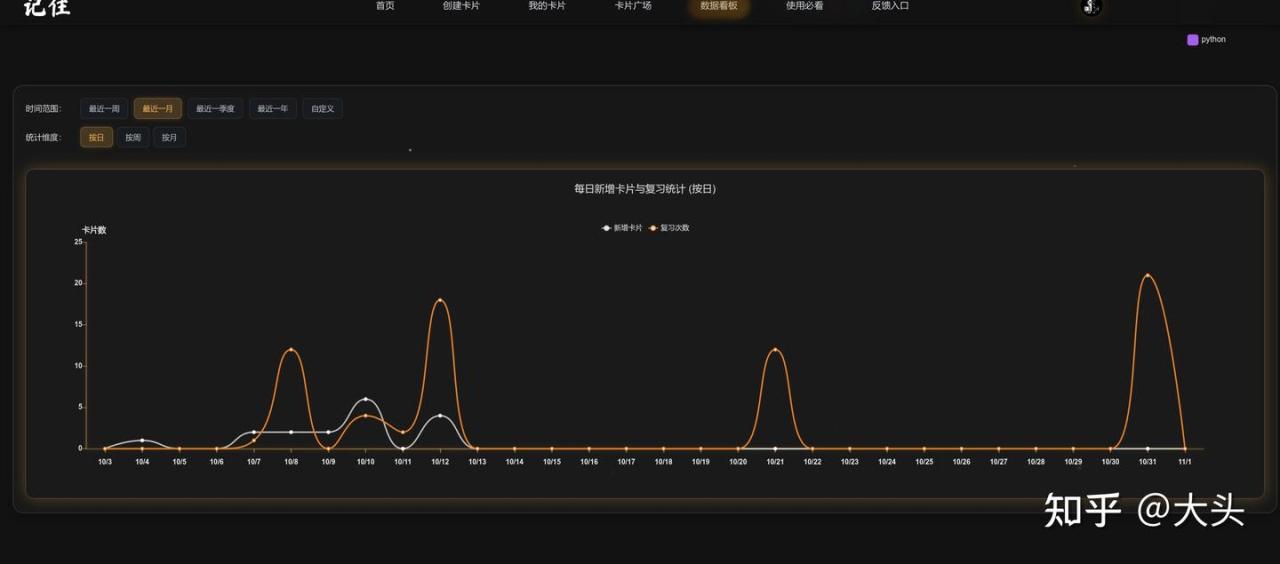Open the 自定义 custom range option
This screenshot has width=1280, height=564.
322,109
